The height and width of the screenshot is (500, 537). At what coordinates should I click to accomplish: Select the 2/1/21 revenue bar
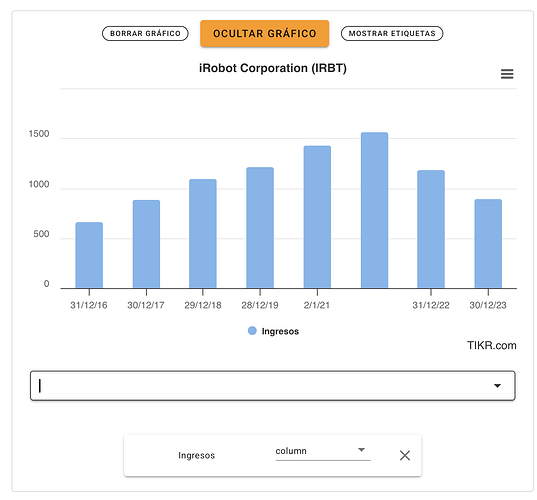[x=317, y=217]
